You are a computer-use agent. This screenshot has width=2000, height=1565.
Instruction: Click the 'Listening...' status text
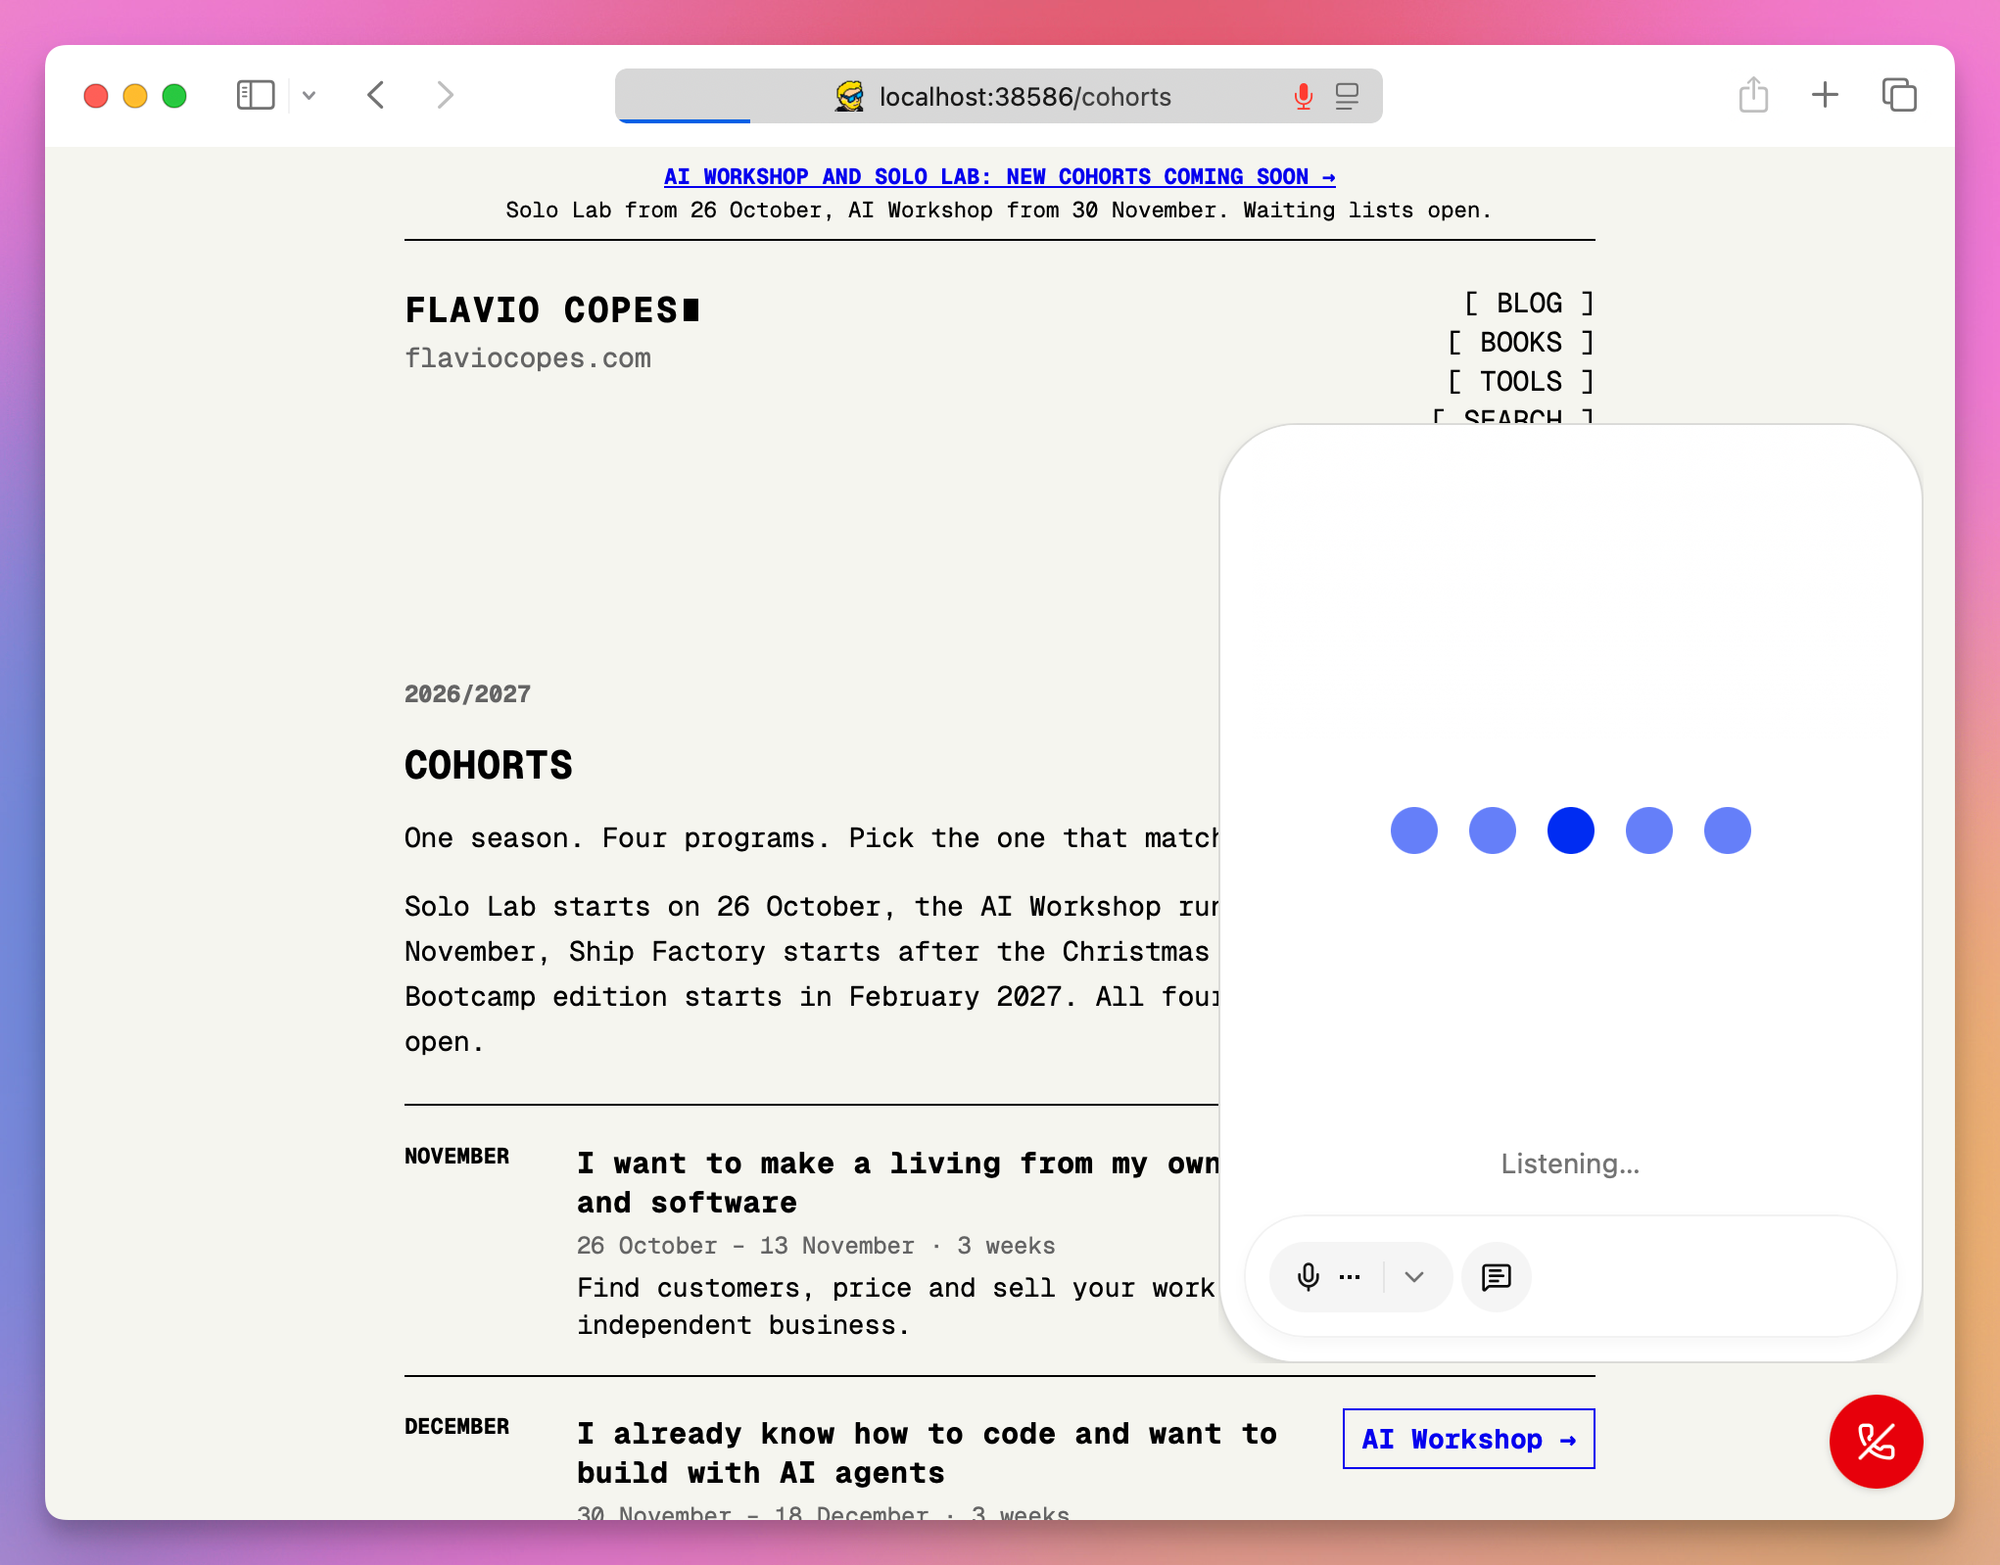click(x=1570, y=1164)
